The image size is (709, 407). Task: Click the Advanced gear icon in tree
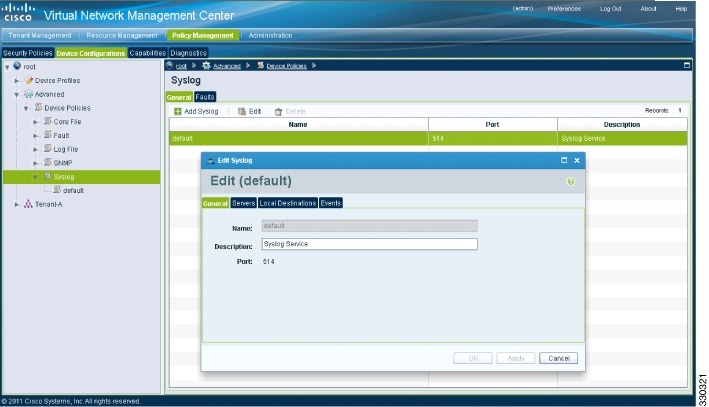(x=28, y=94)
